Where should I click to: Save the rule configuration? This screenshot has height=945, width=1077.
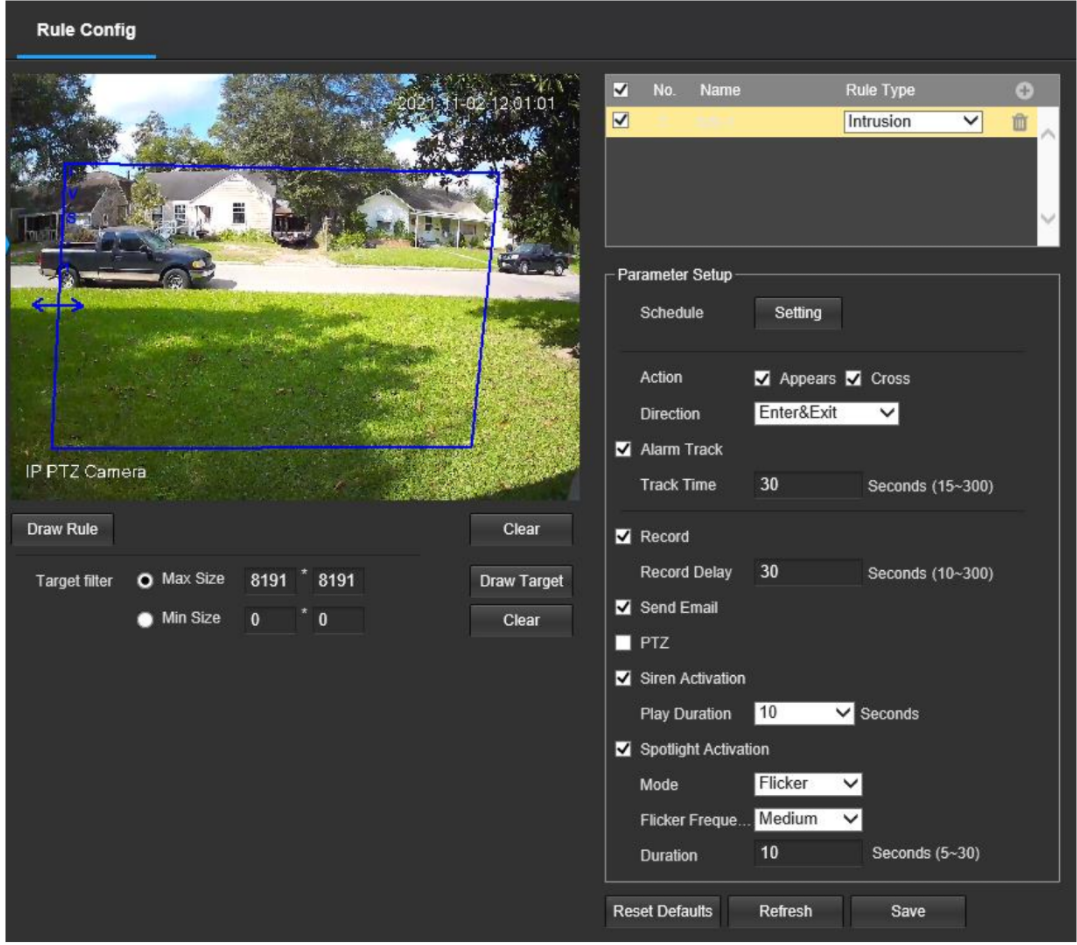pyautogui.click(x=908, y=911)
